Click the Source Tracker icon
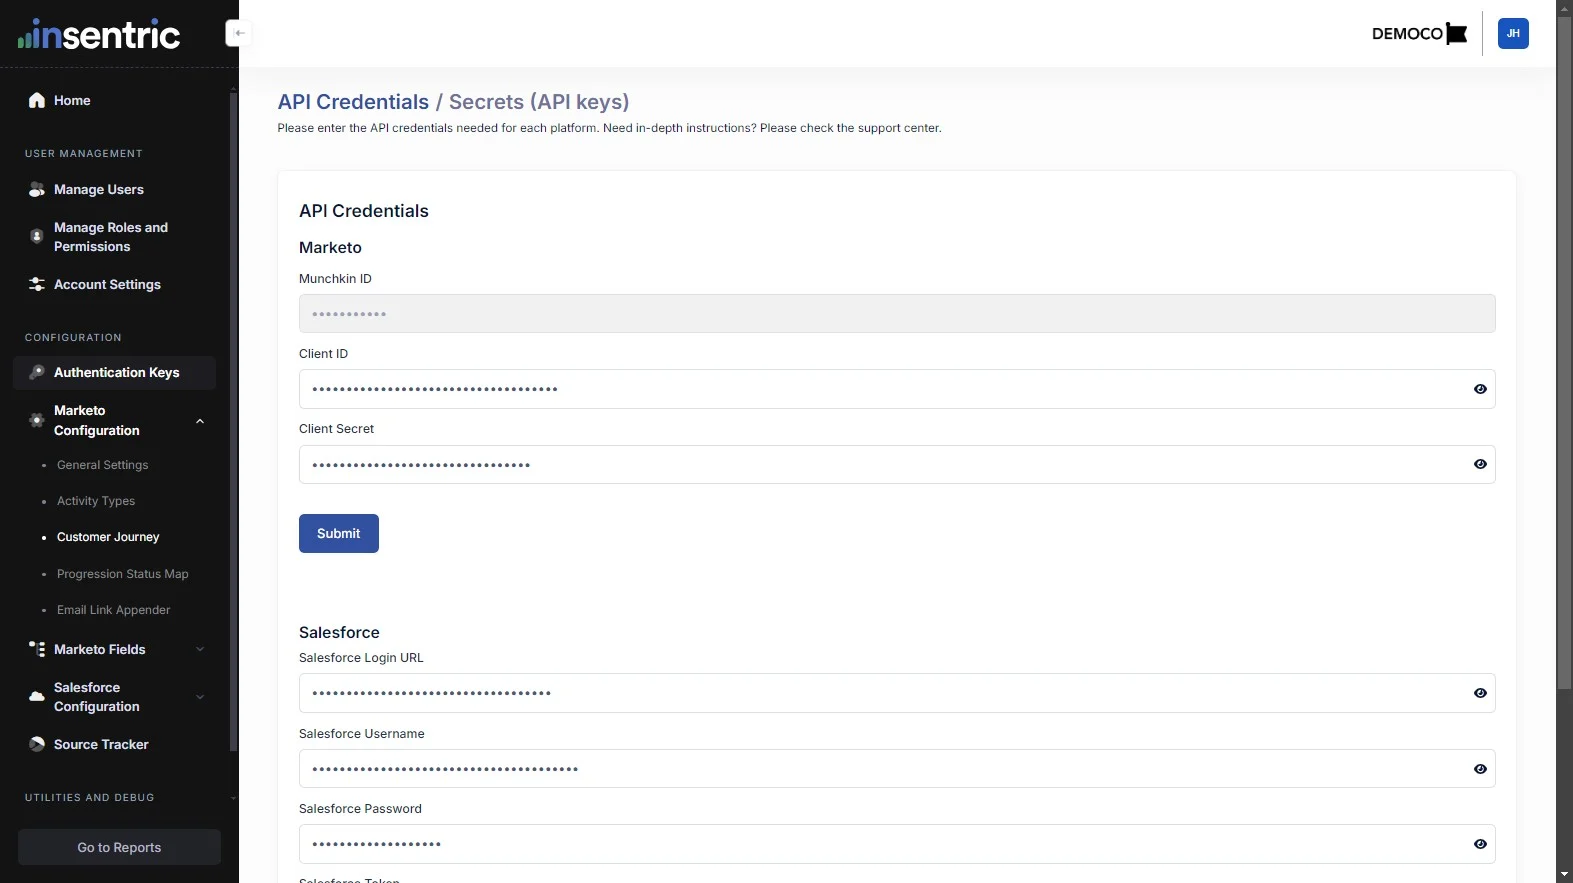Screen dimensions: 1573x883 (37, 745)
